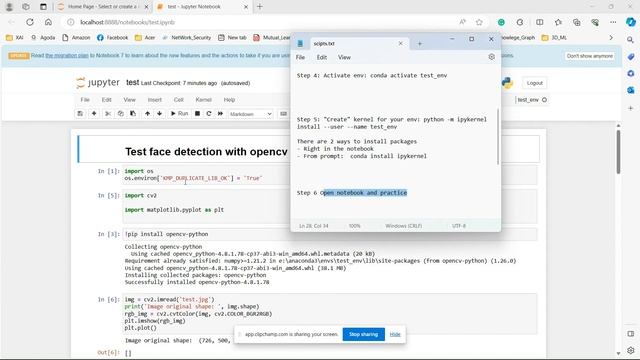Copy selected cells in Jupyter toolbar
Image resolution: width=640 pixels, height=360 pixels.
[x=120, y=113]
